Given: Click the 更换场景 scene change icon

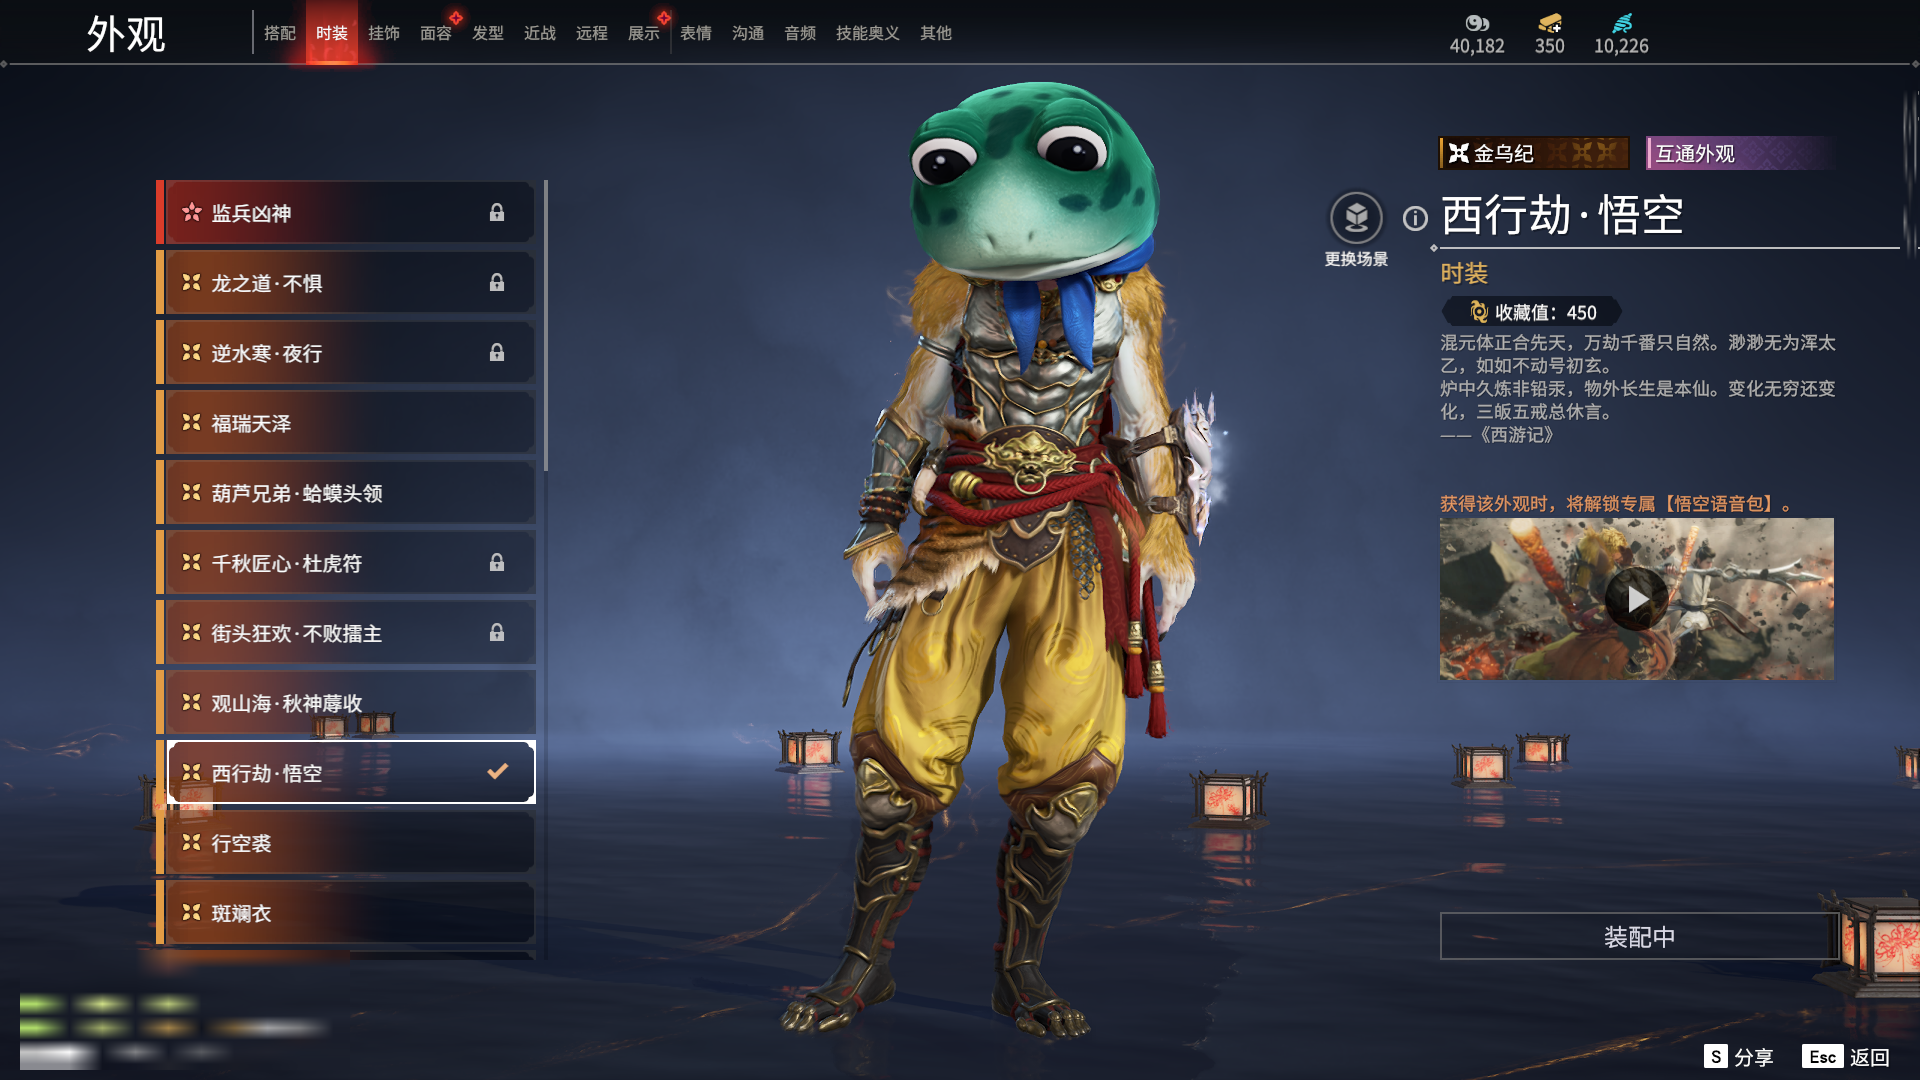Looking at the screenshot, I should (x=1356, y=218).
